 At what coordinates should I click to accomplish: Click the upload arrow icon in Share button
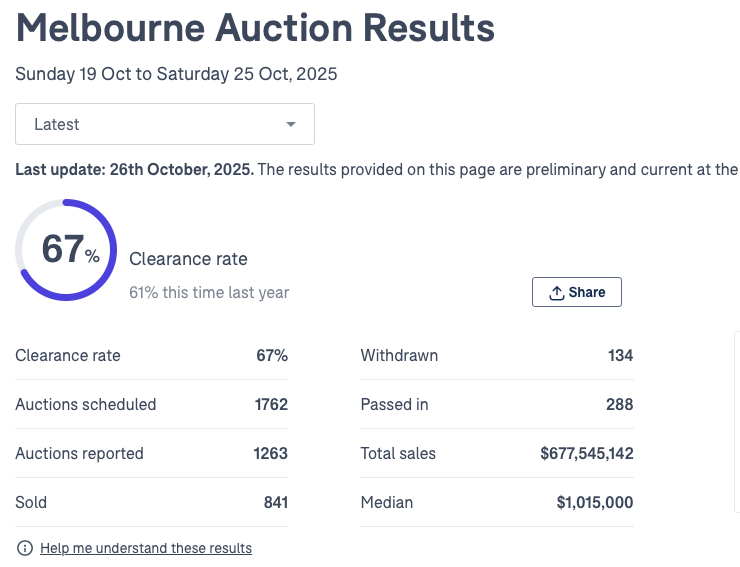click(x=557, y=292)
